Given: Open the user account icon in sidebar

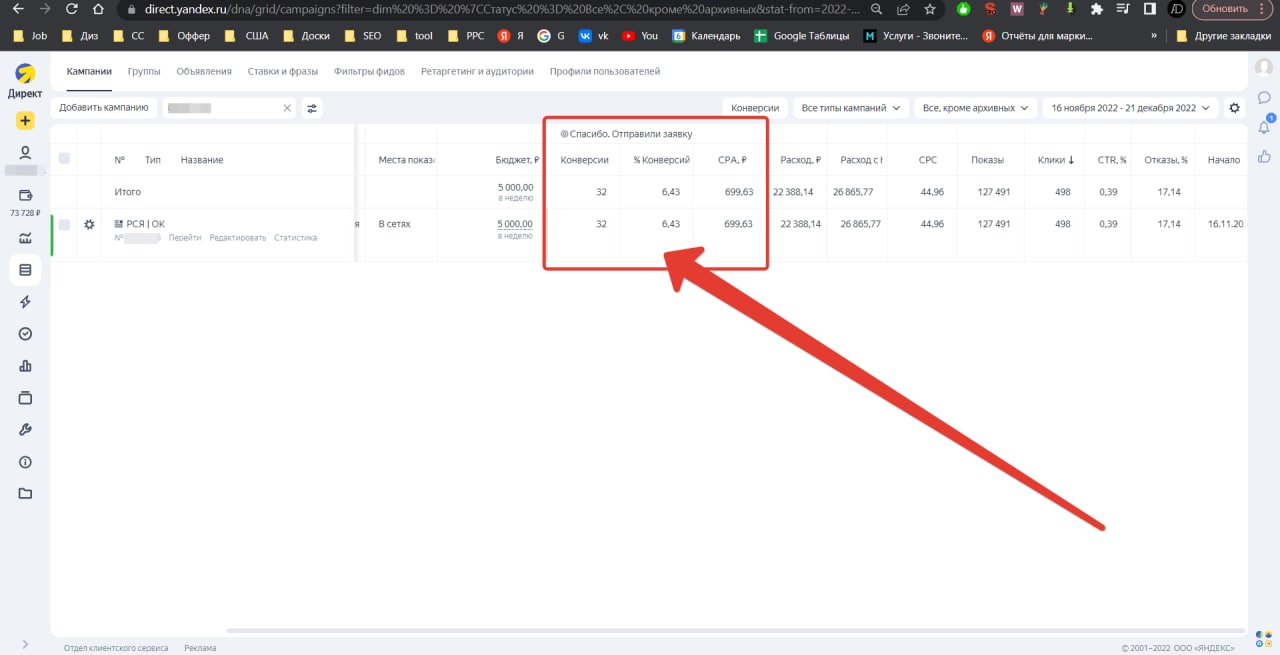Looking at the screenshot, I should point(25,153).
